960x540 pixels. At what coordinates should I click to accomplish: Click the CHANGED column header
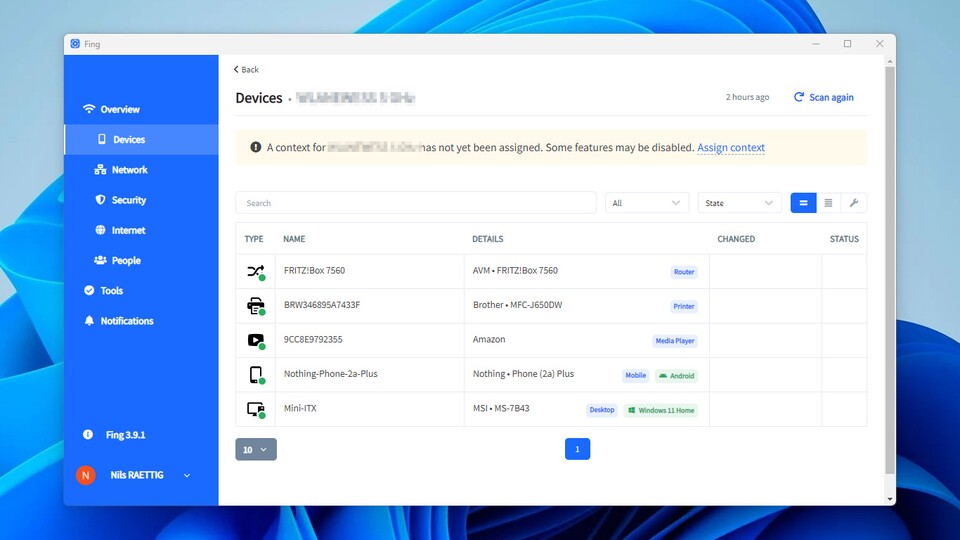tap(736, 239)
